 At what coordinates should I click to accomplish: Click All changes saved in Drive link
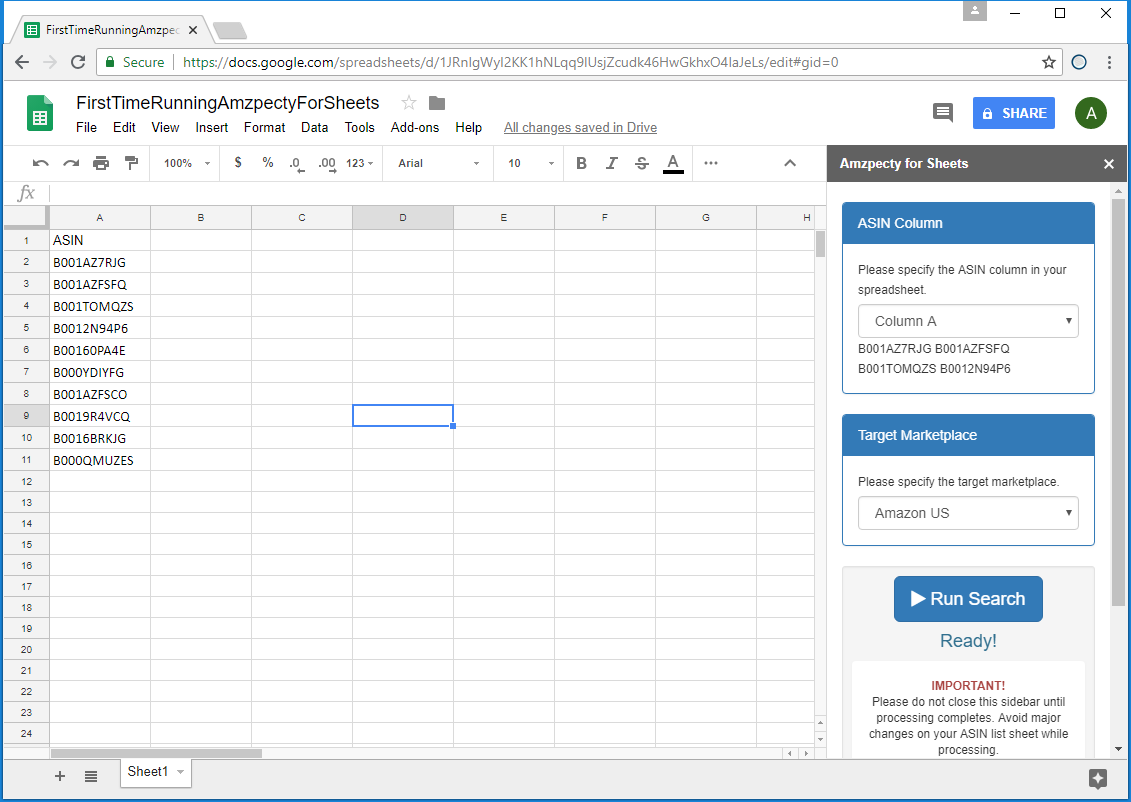coord(580,127)
